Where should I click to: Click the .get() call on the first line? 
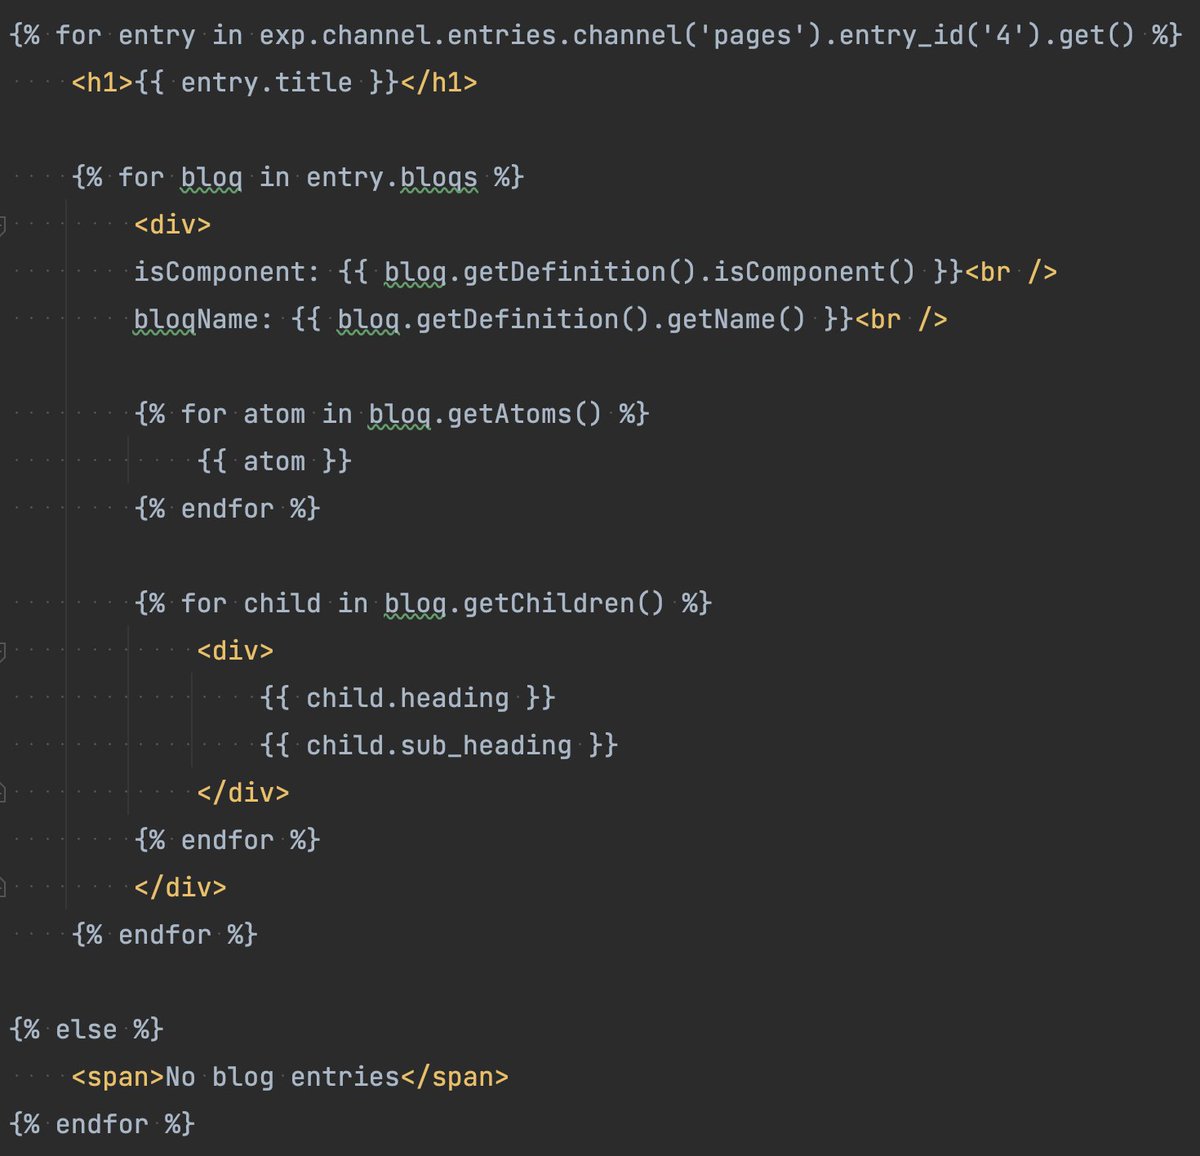(1088, 35)
